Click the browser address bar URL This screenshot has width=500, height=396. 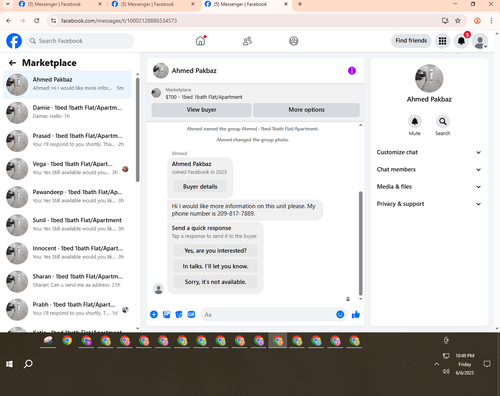click(119, 21)
